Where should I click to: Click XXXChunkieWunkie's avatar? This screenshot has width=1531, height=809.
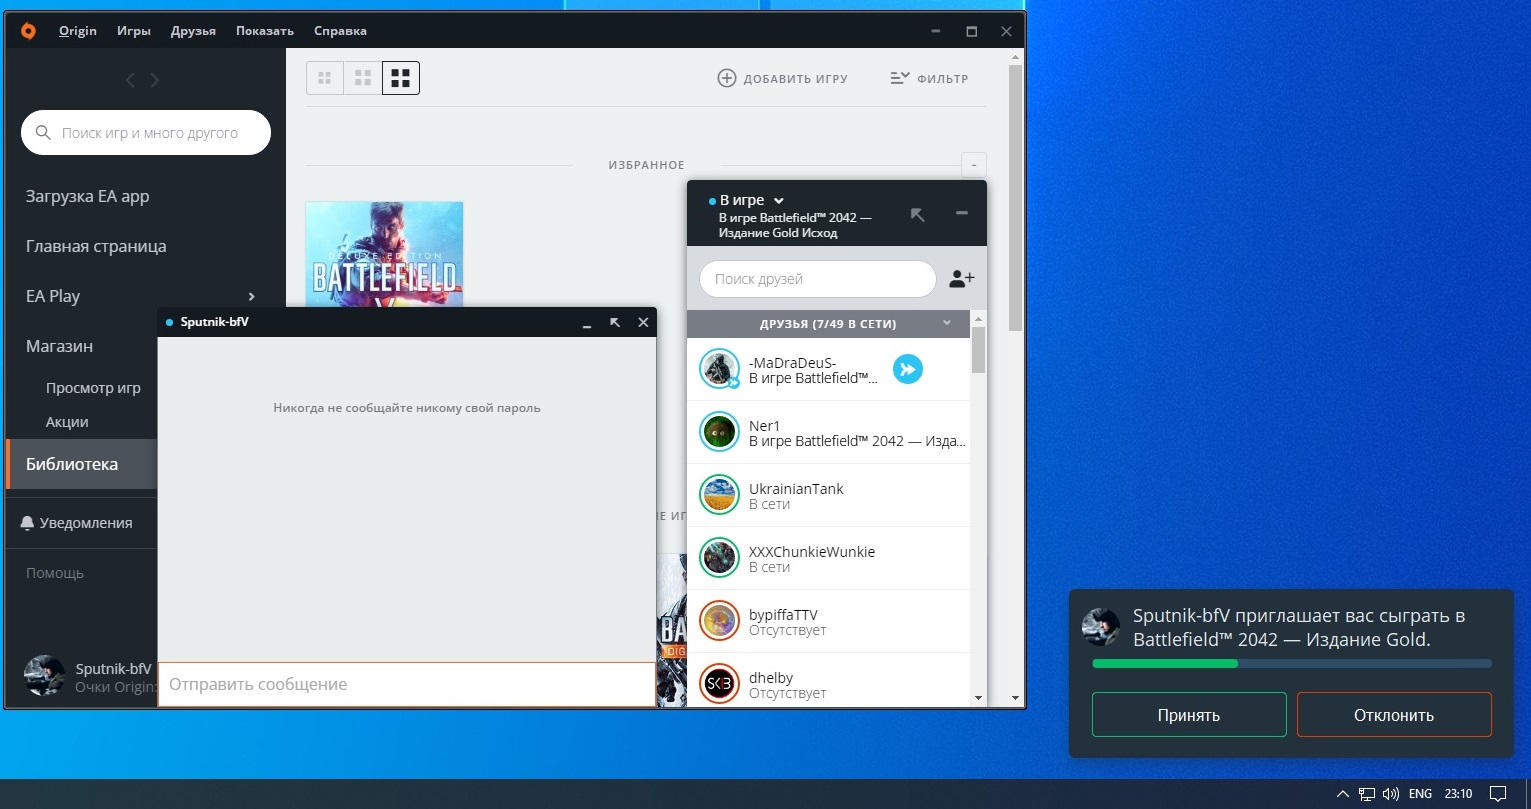click(x=719, y=559)
